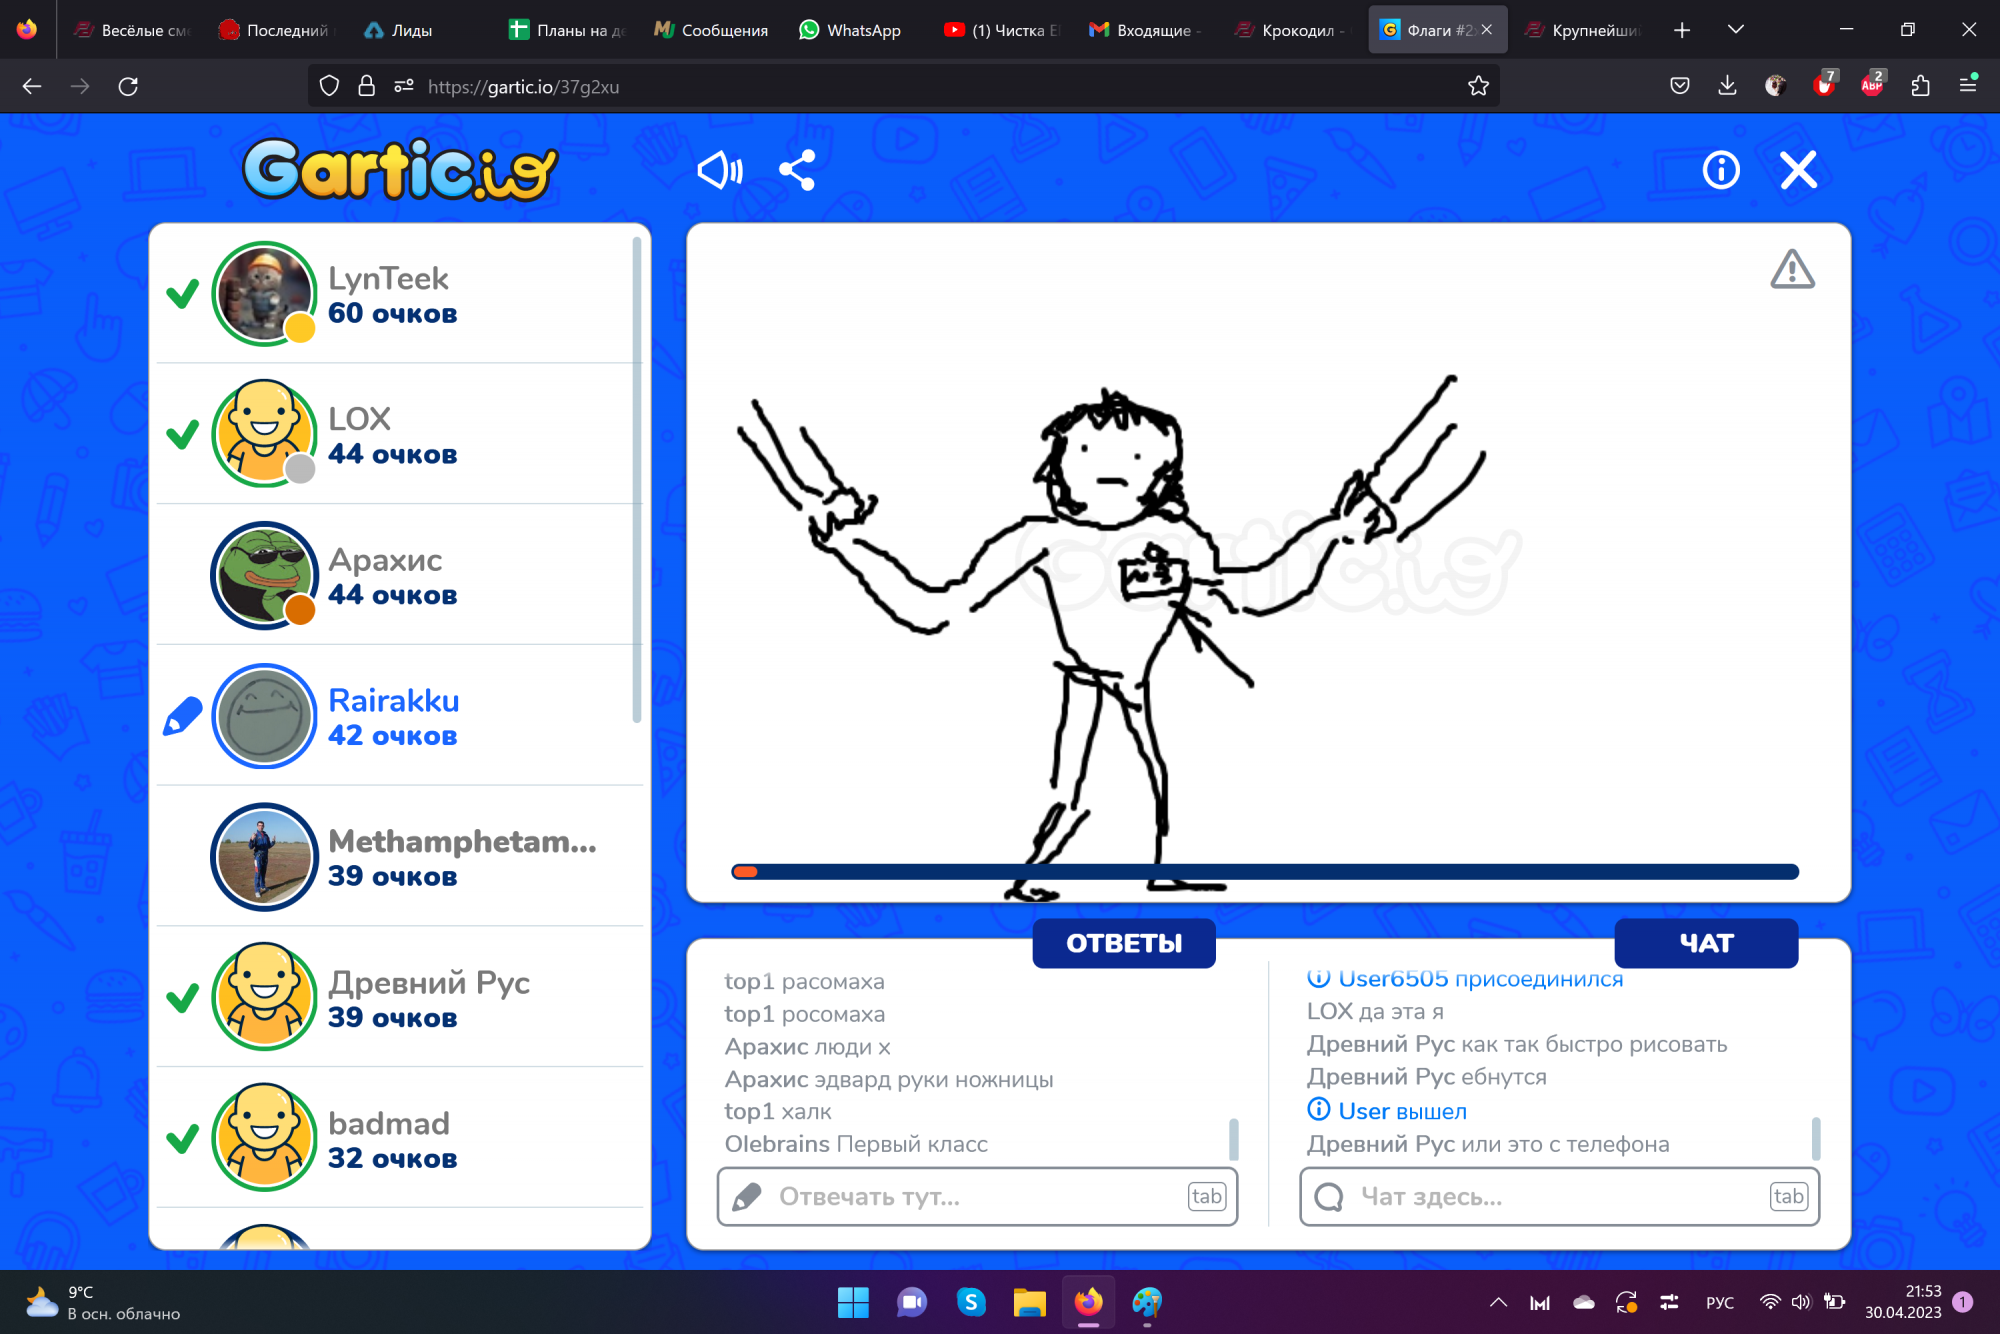
Task: Switch to the ЧАТ tab
Action: click(x=1706, y=942)
